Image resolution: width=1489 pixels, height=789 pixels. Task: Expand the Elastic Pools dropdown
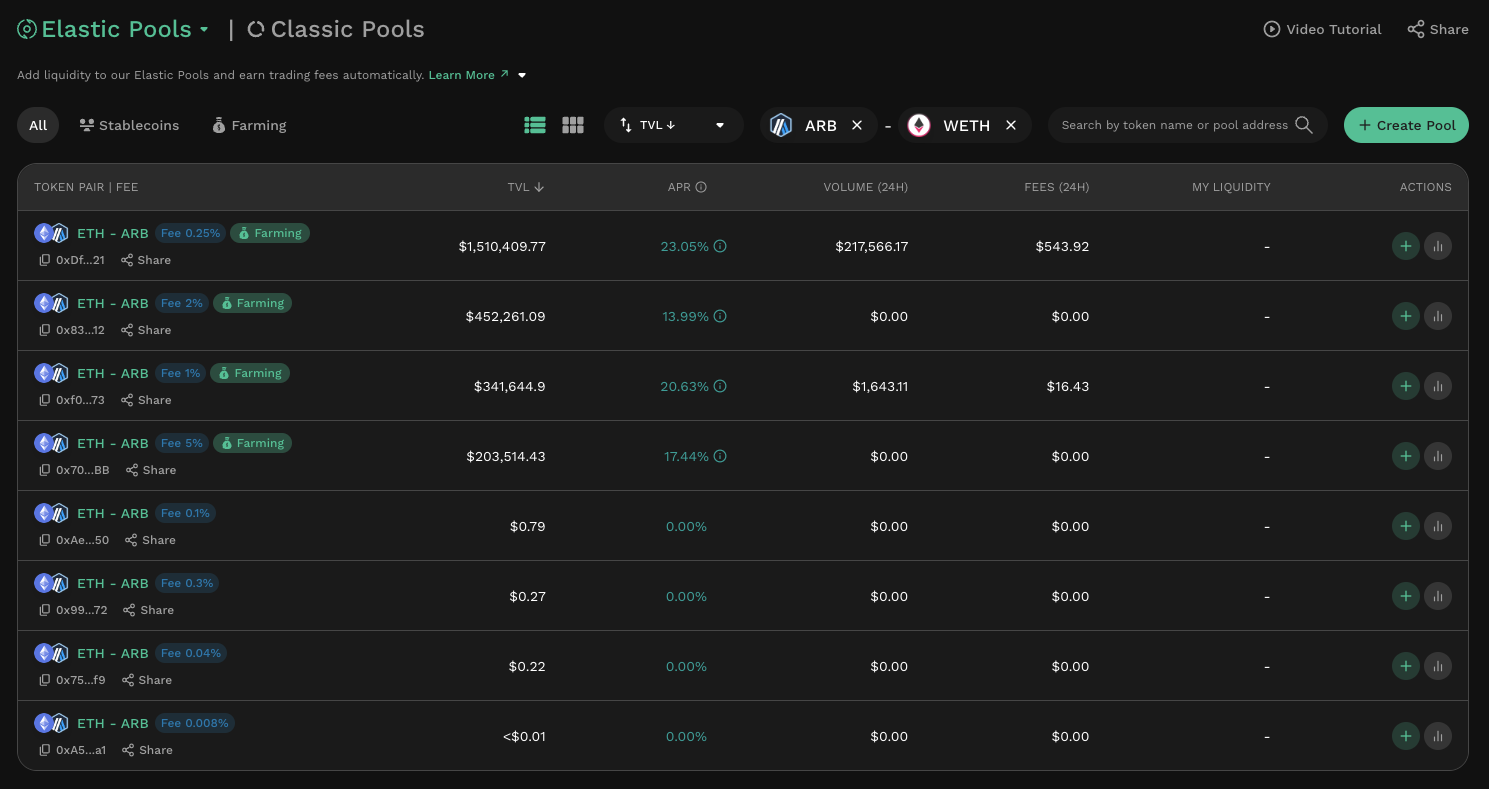click(x=204, y=30)
